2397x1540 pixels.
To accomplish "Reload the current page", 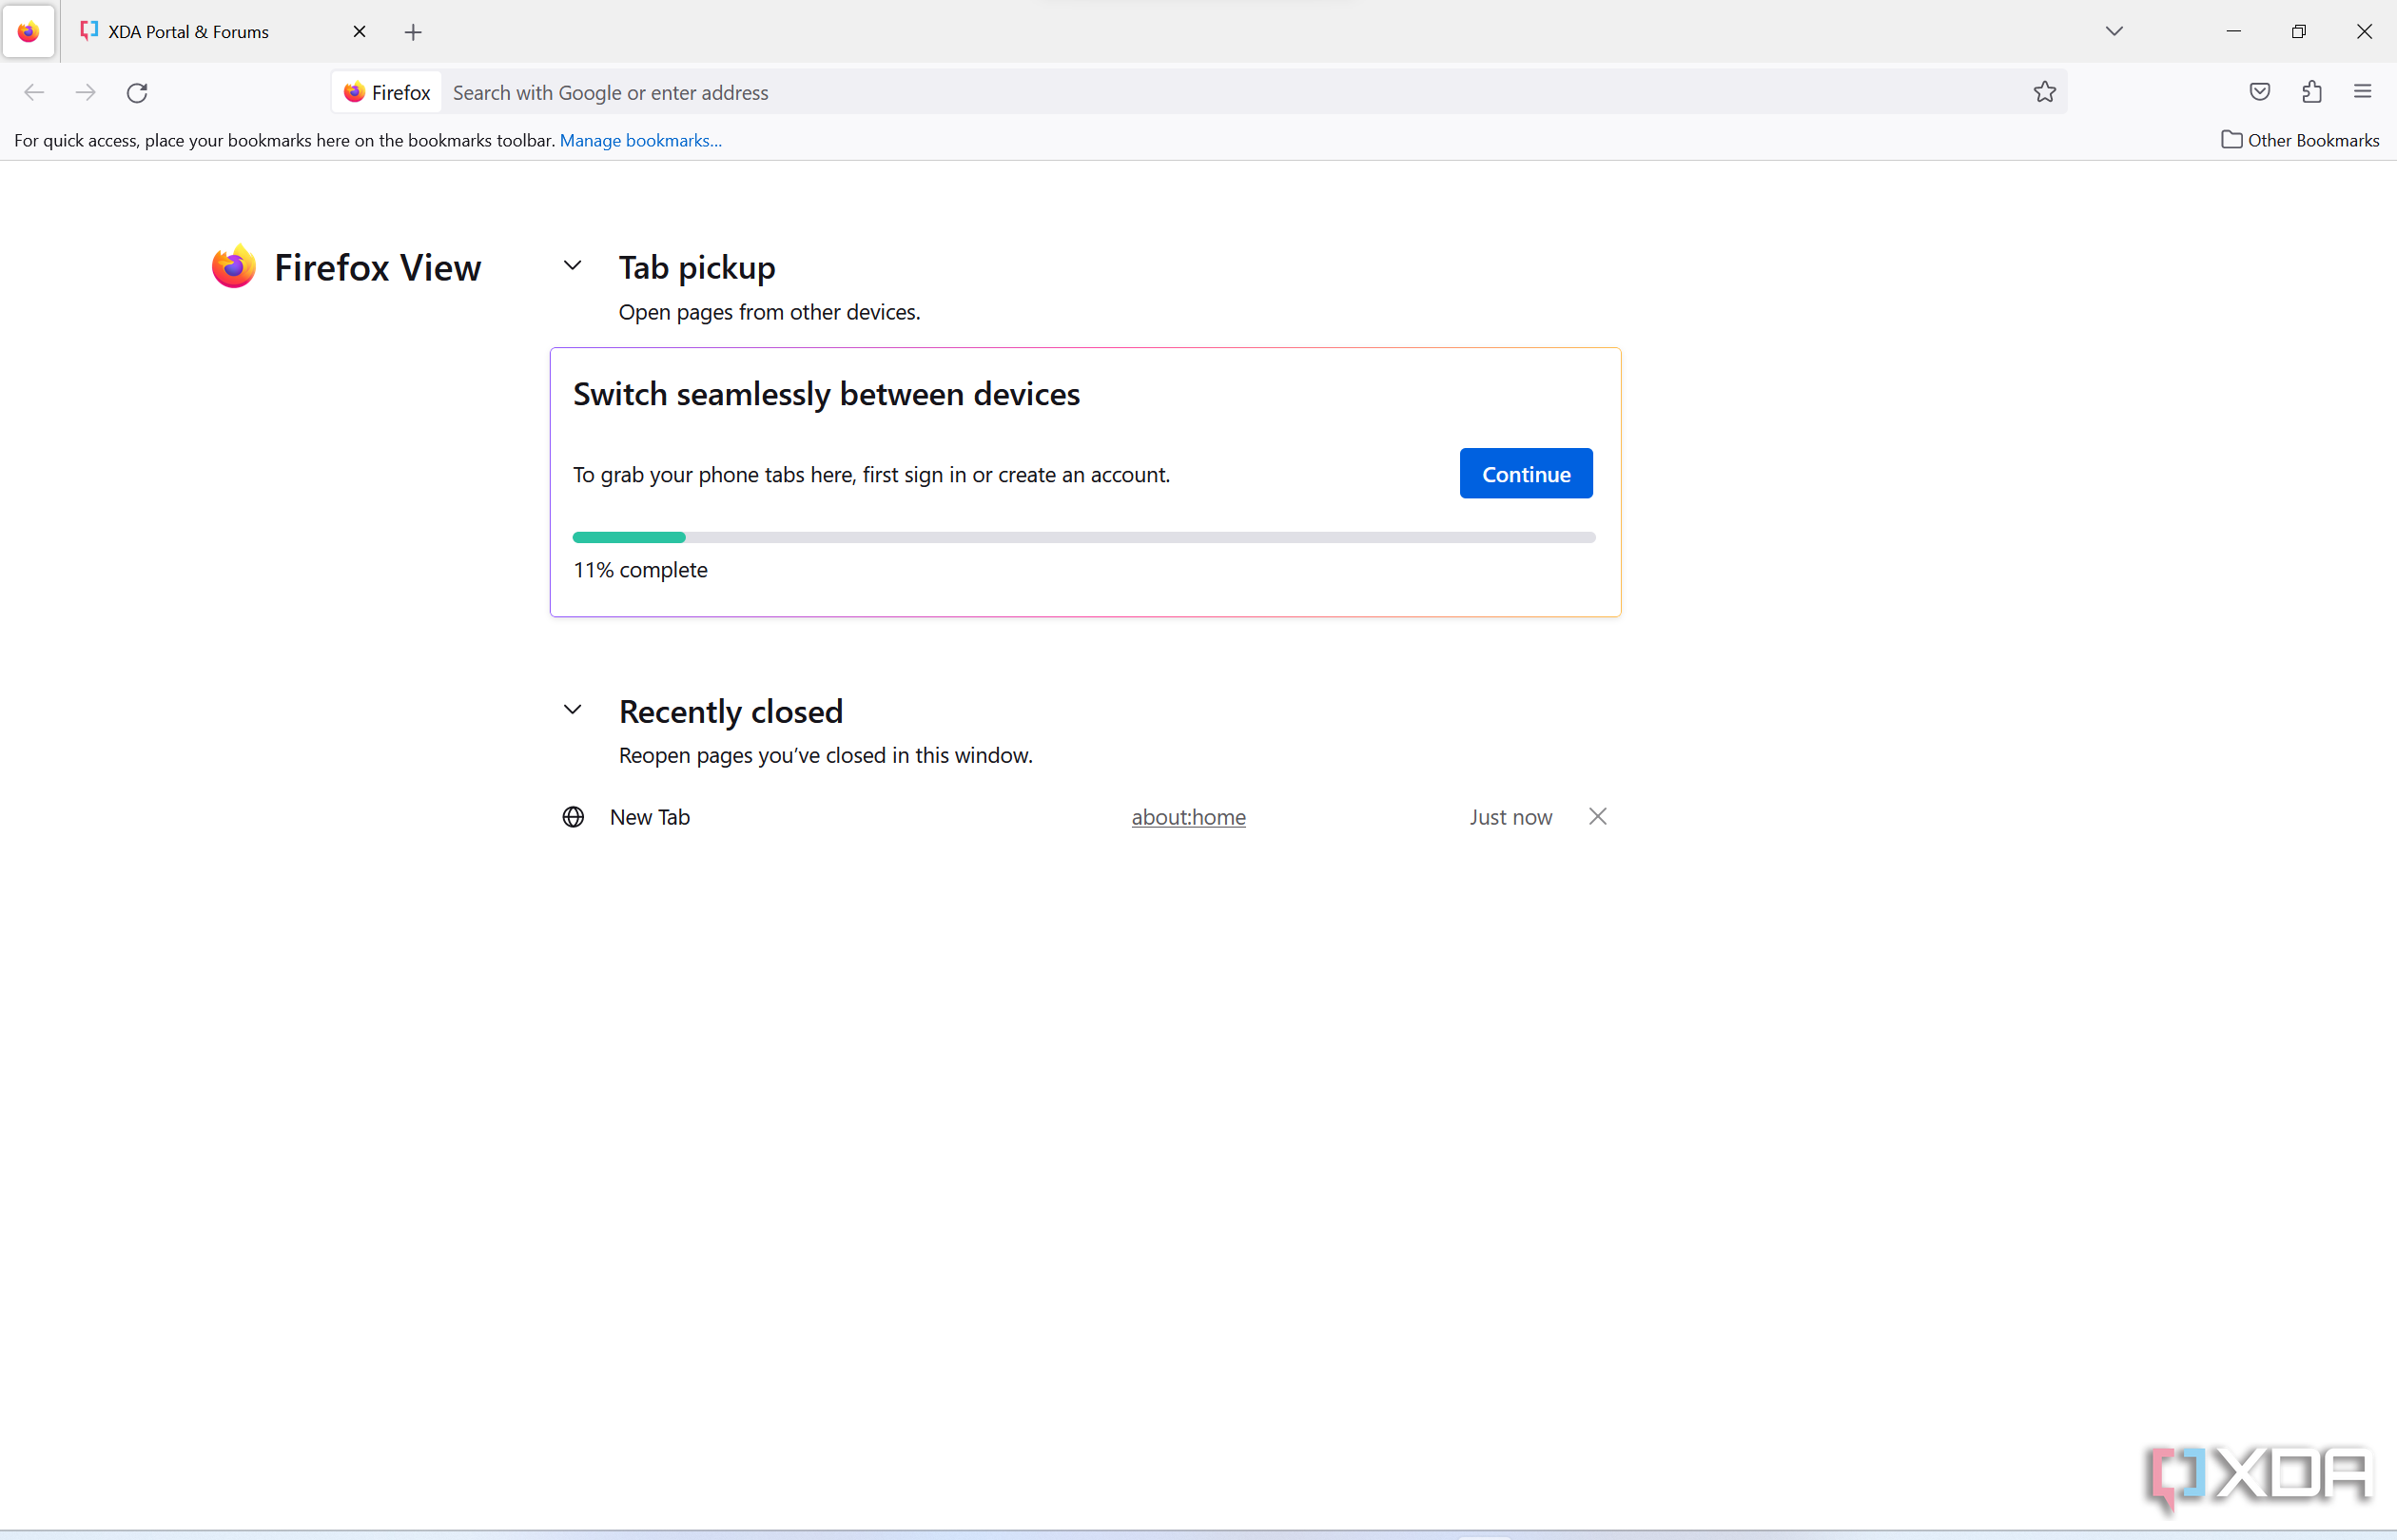I will 138,93.
